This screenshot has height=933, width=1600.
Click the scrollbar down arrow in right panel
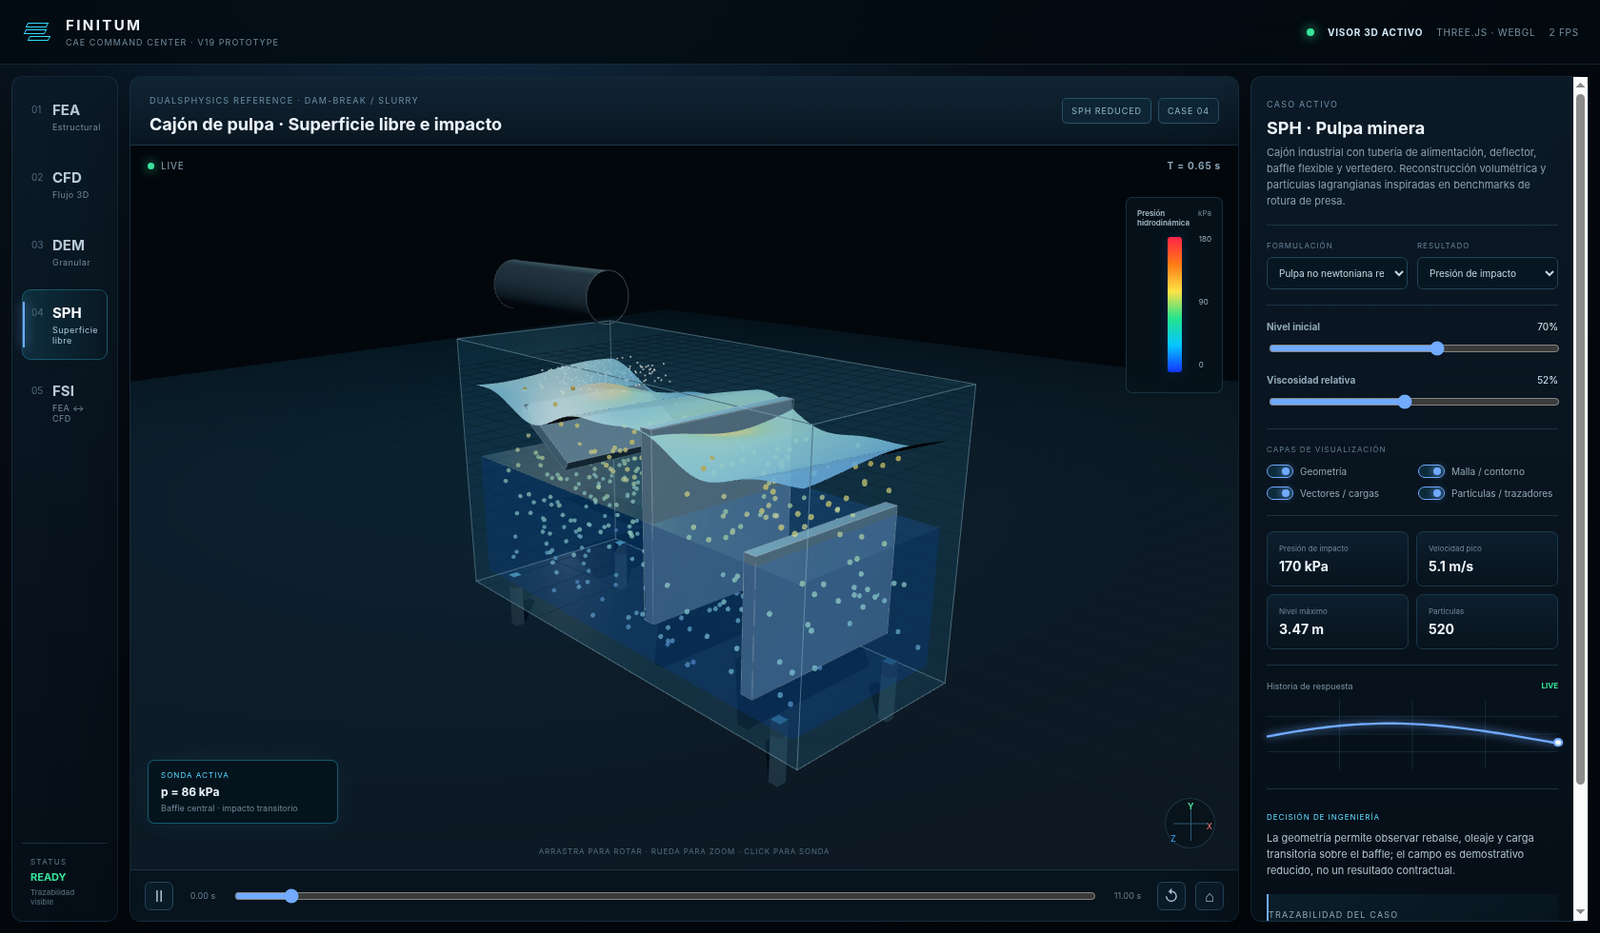[1580, 912]
